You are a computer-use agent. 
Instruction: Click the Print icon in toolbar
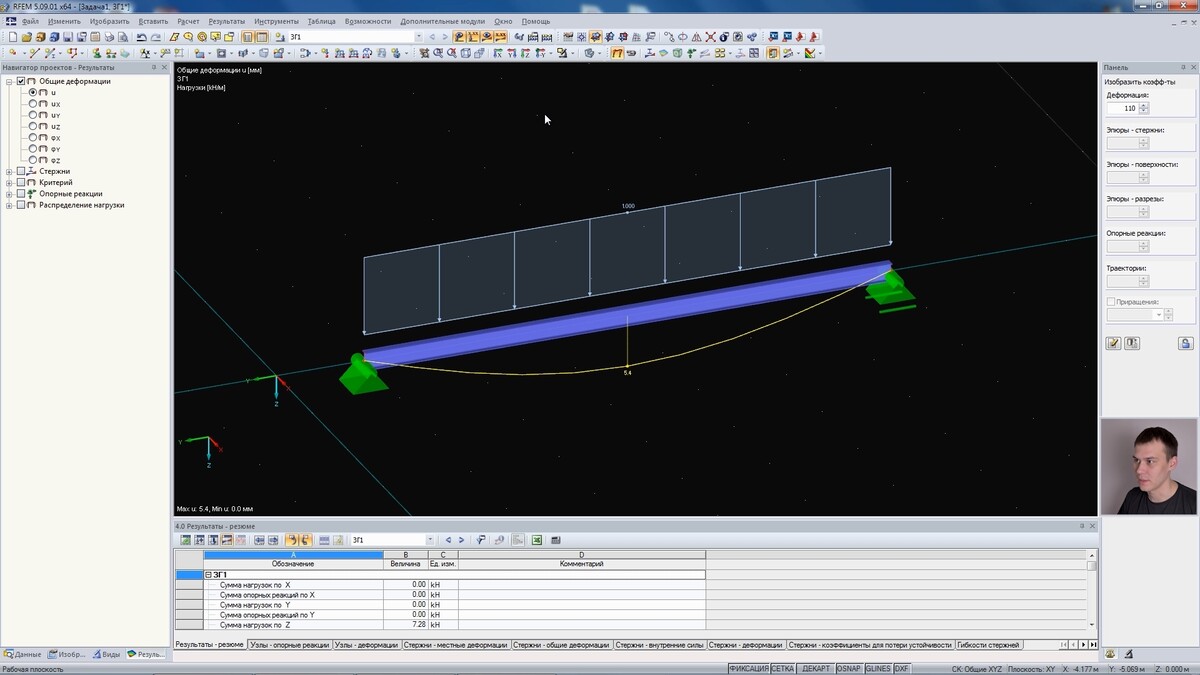point(109,37)
